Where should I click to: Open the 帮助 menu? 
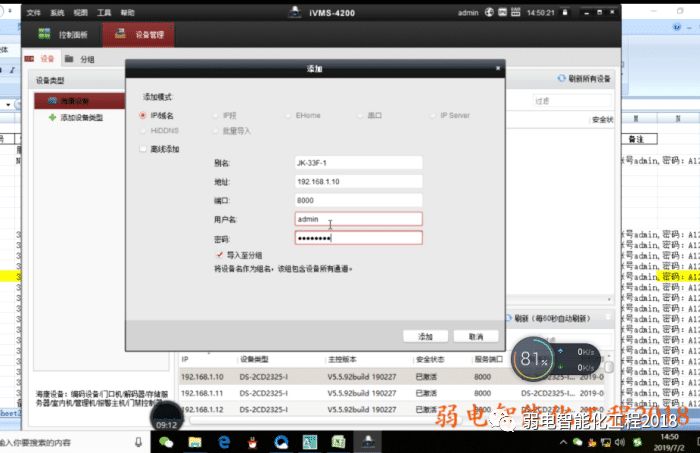[127, 12]
